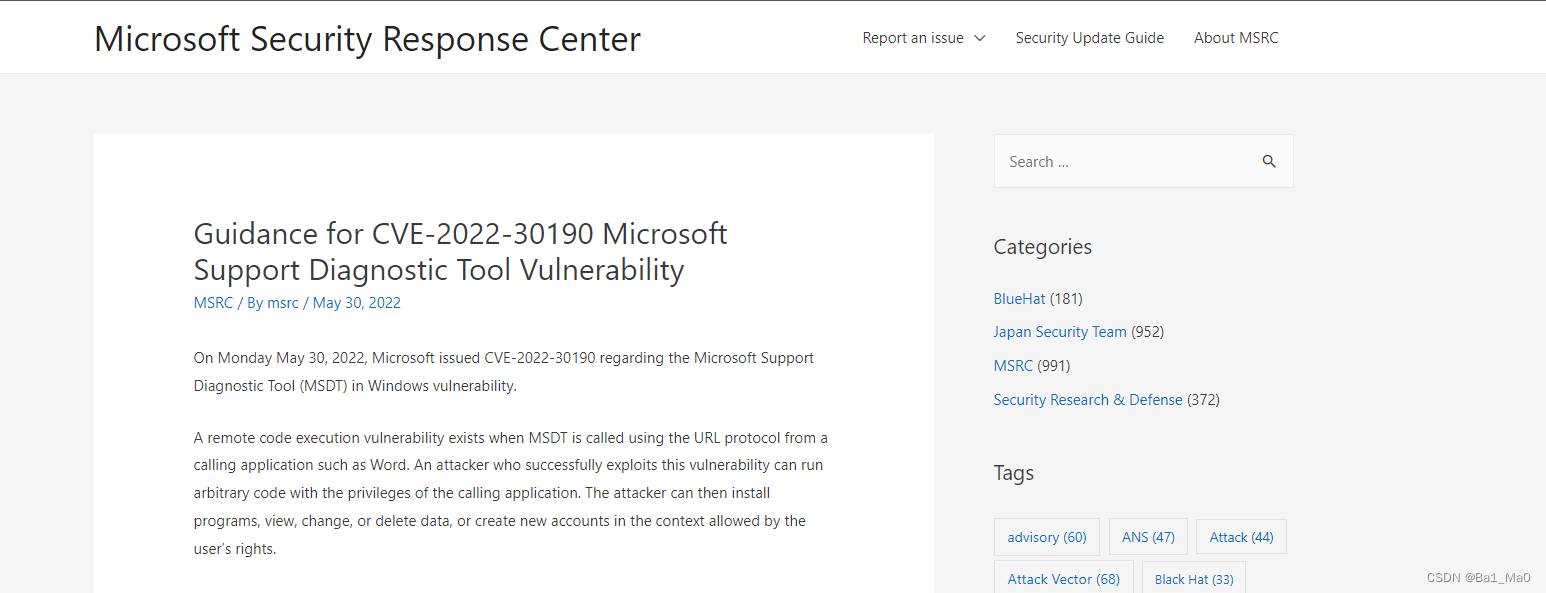Click the May 30, 2022 date link

357,303
